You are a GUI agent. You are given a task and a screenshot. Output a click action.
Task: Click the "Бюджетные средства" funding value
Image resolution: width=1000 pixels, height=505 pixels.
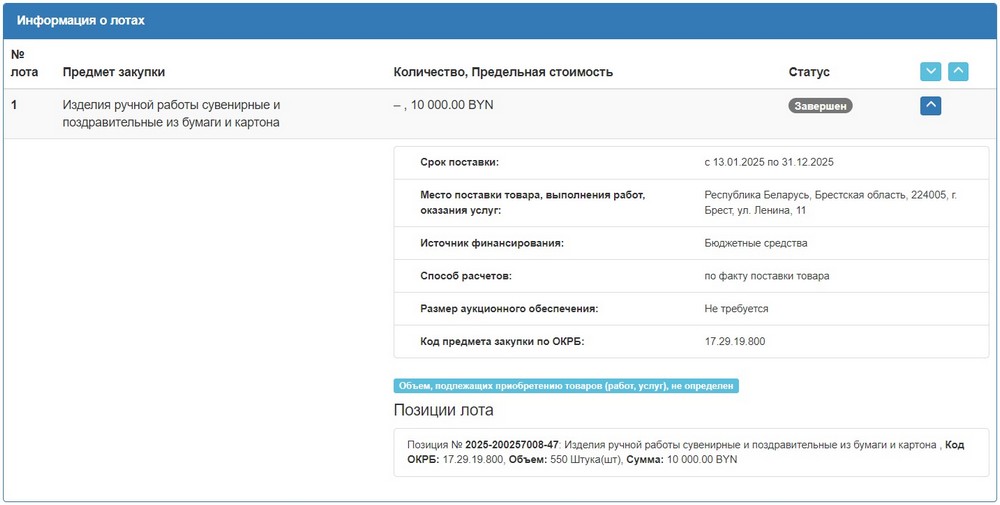[755, 243]
